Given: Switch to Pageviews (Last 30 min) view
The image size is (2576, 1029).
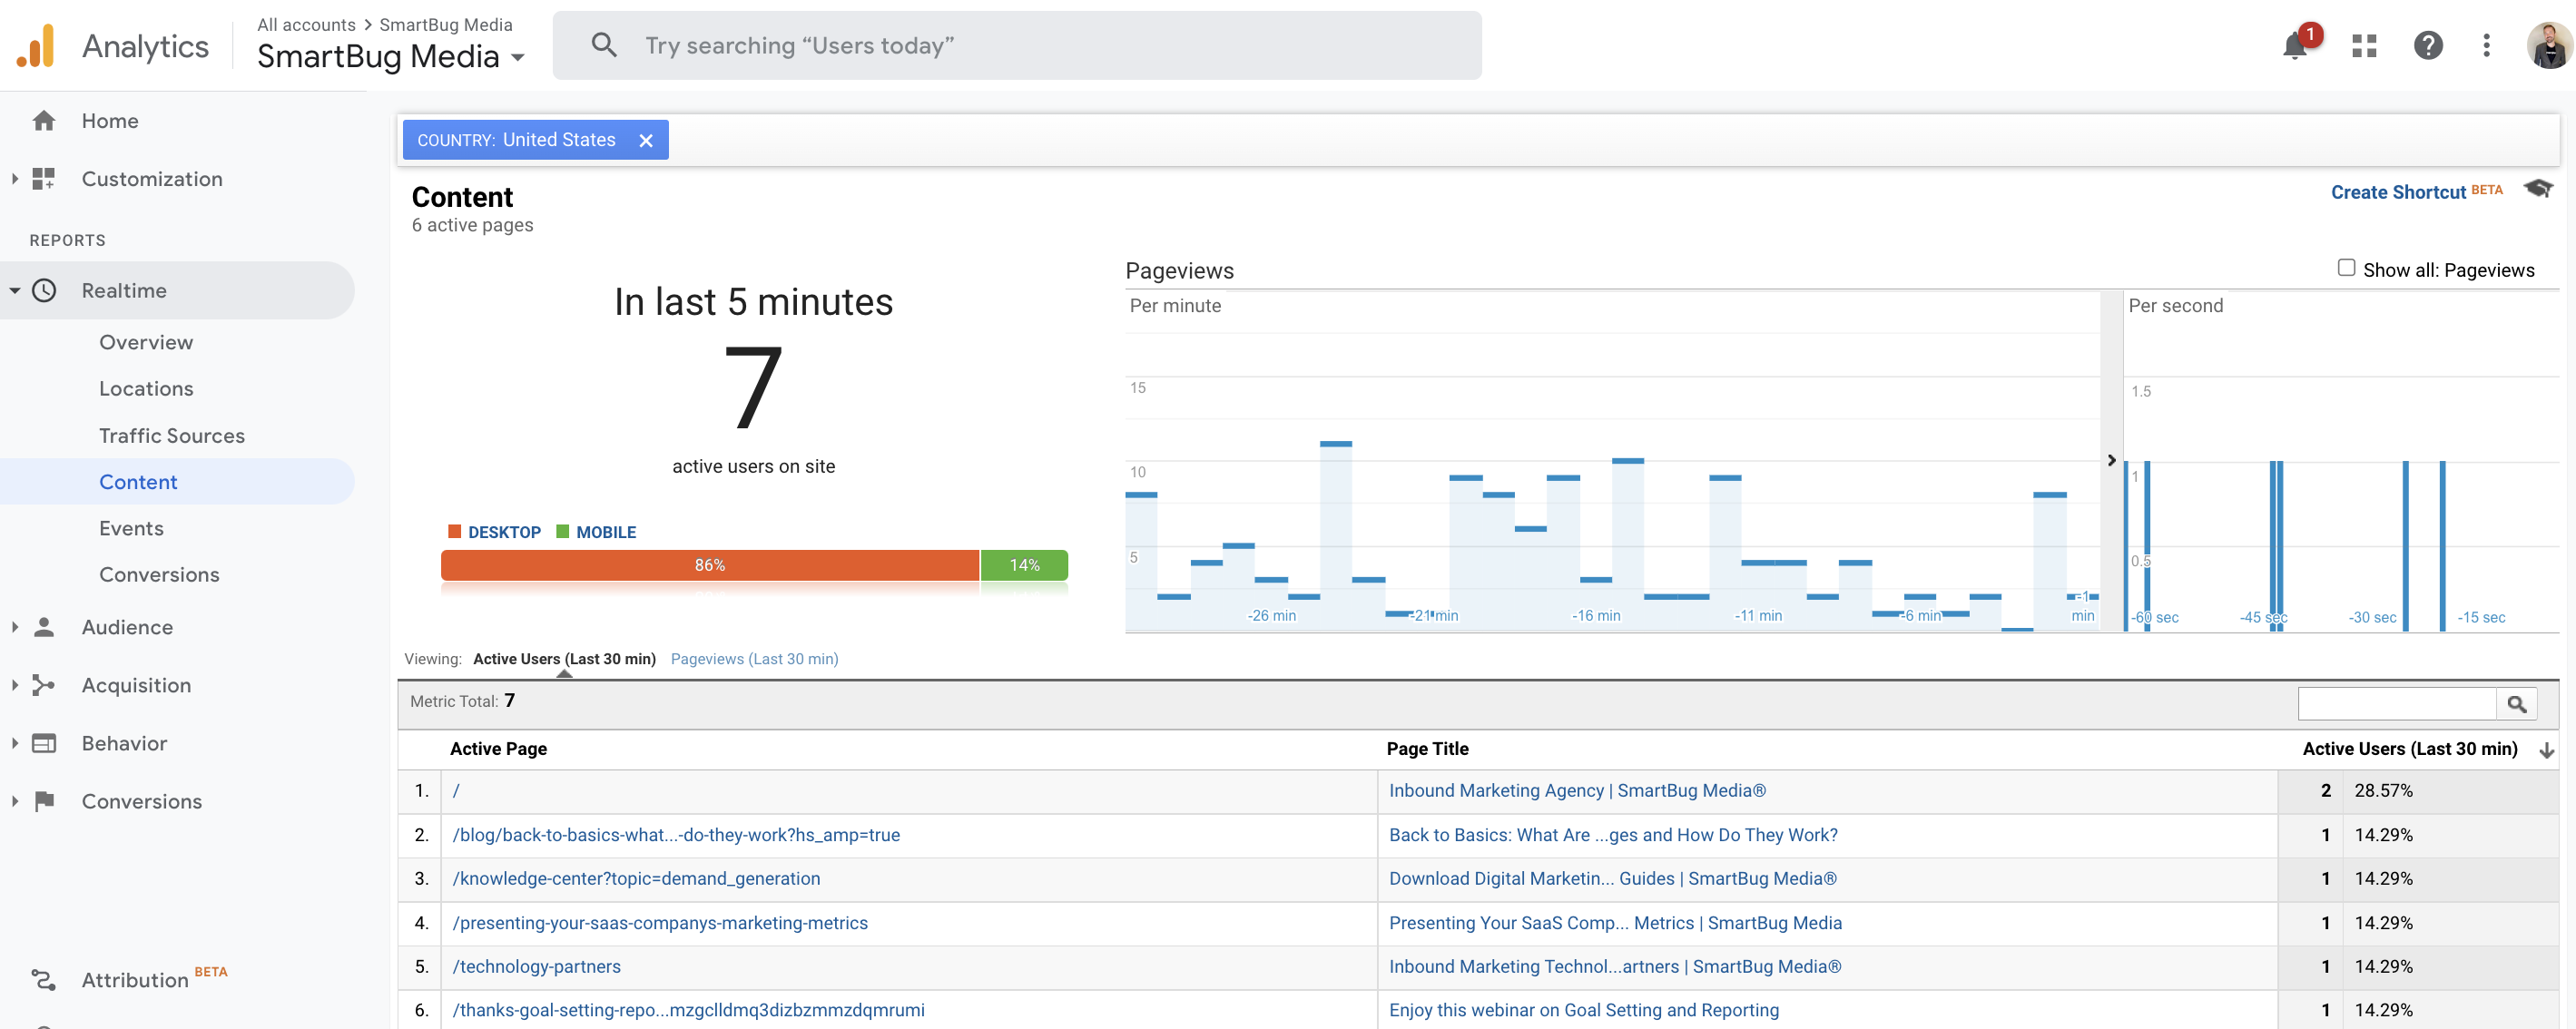Looking at the screenshot, I should [754, 659].
